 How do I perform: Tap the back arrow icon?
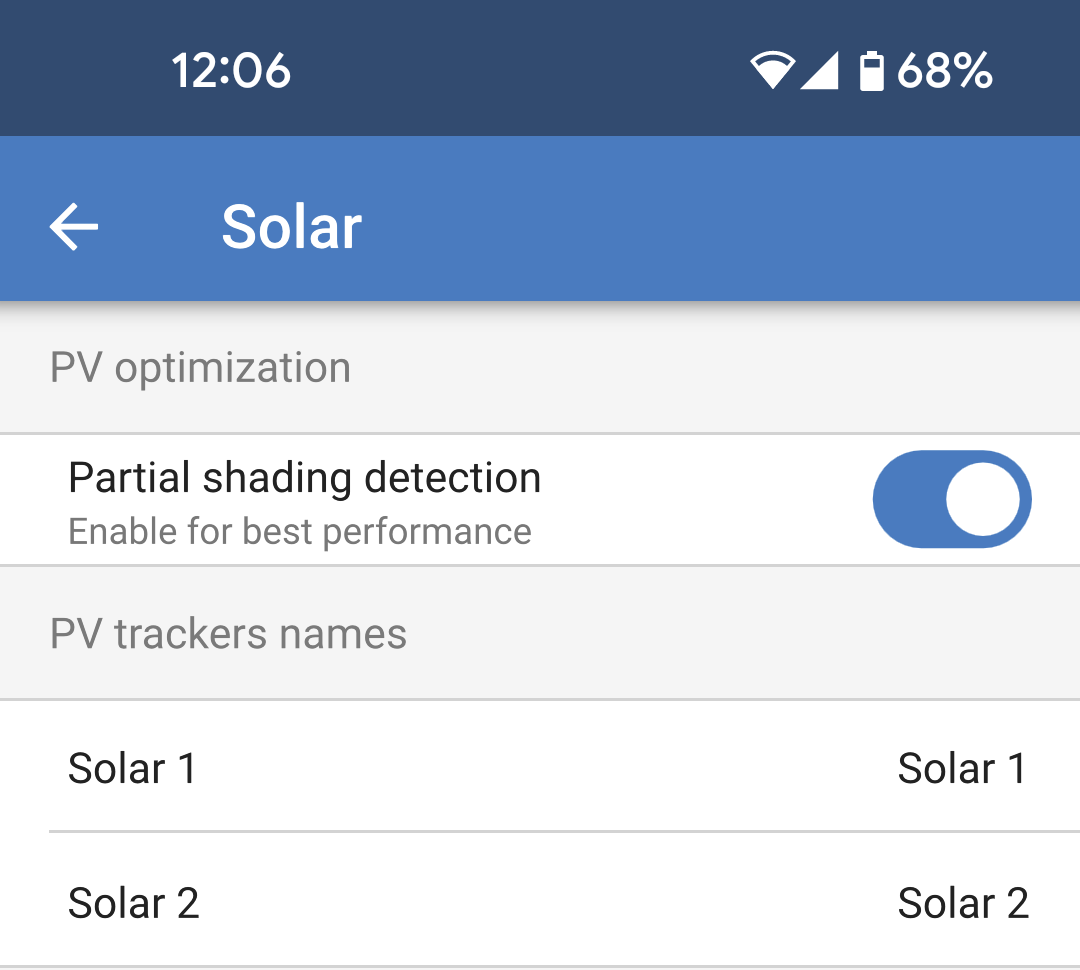[x=74, y=227]
